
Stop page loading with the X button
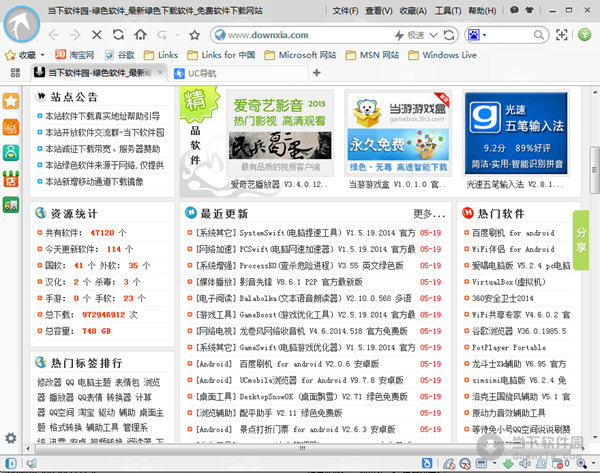click(97, 35)
